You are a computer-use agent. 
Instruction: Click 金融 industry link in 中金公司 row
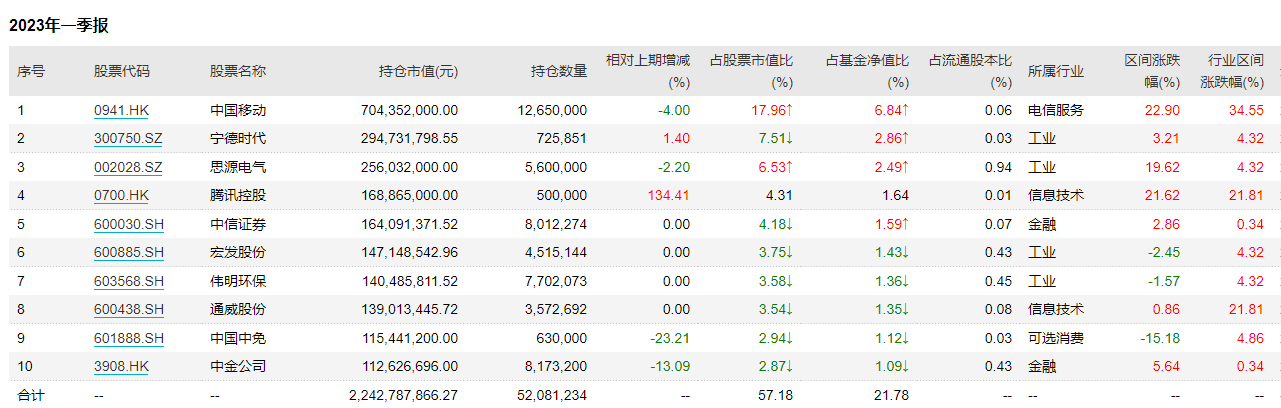point(1042,367)
